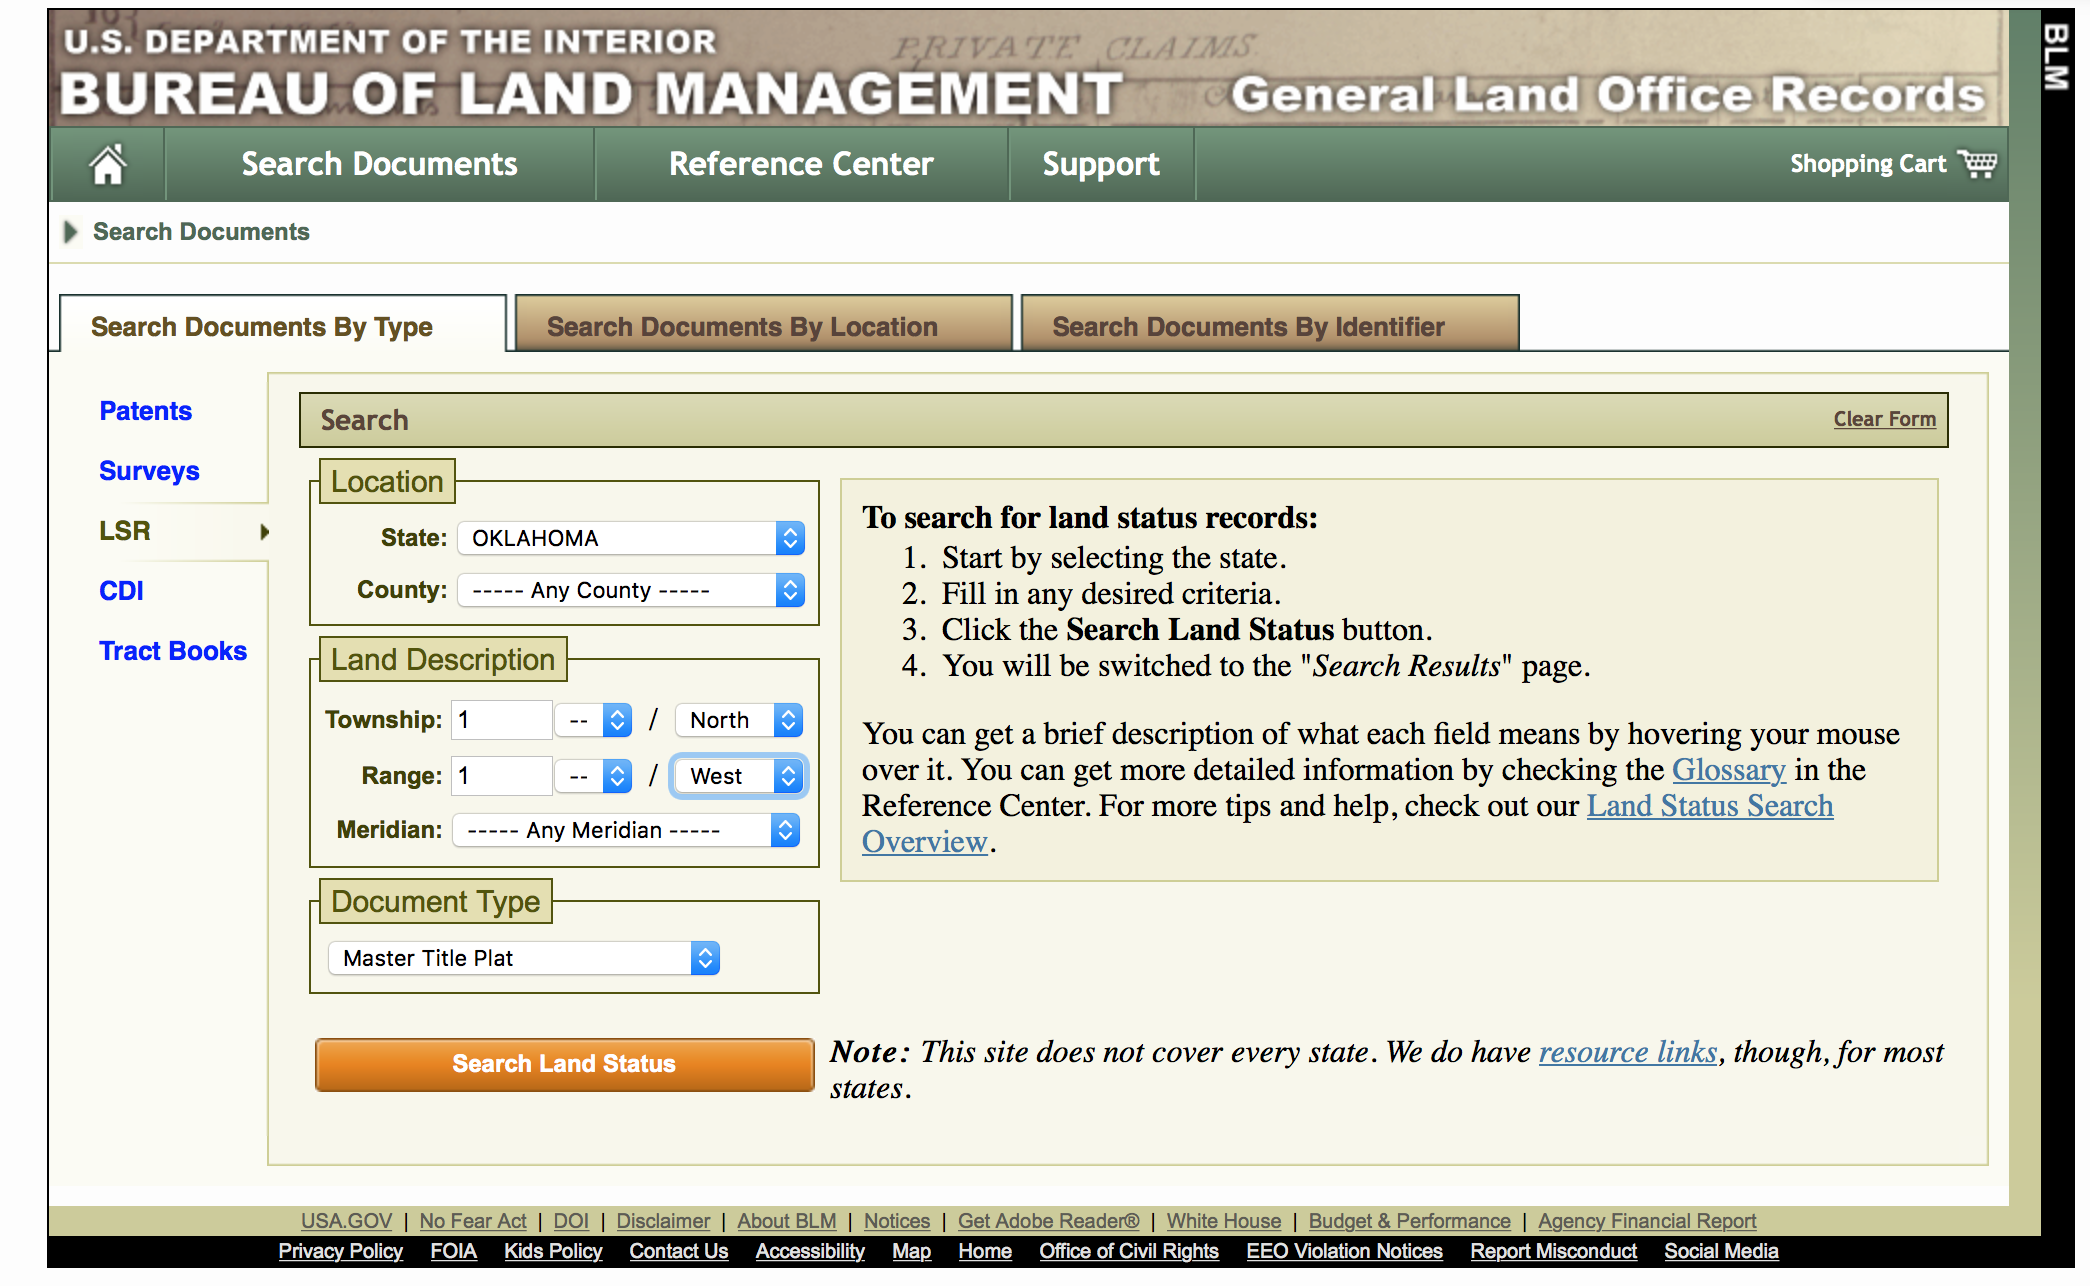Click the BLM vertical side tab

point(2057,57)
